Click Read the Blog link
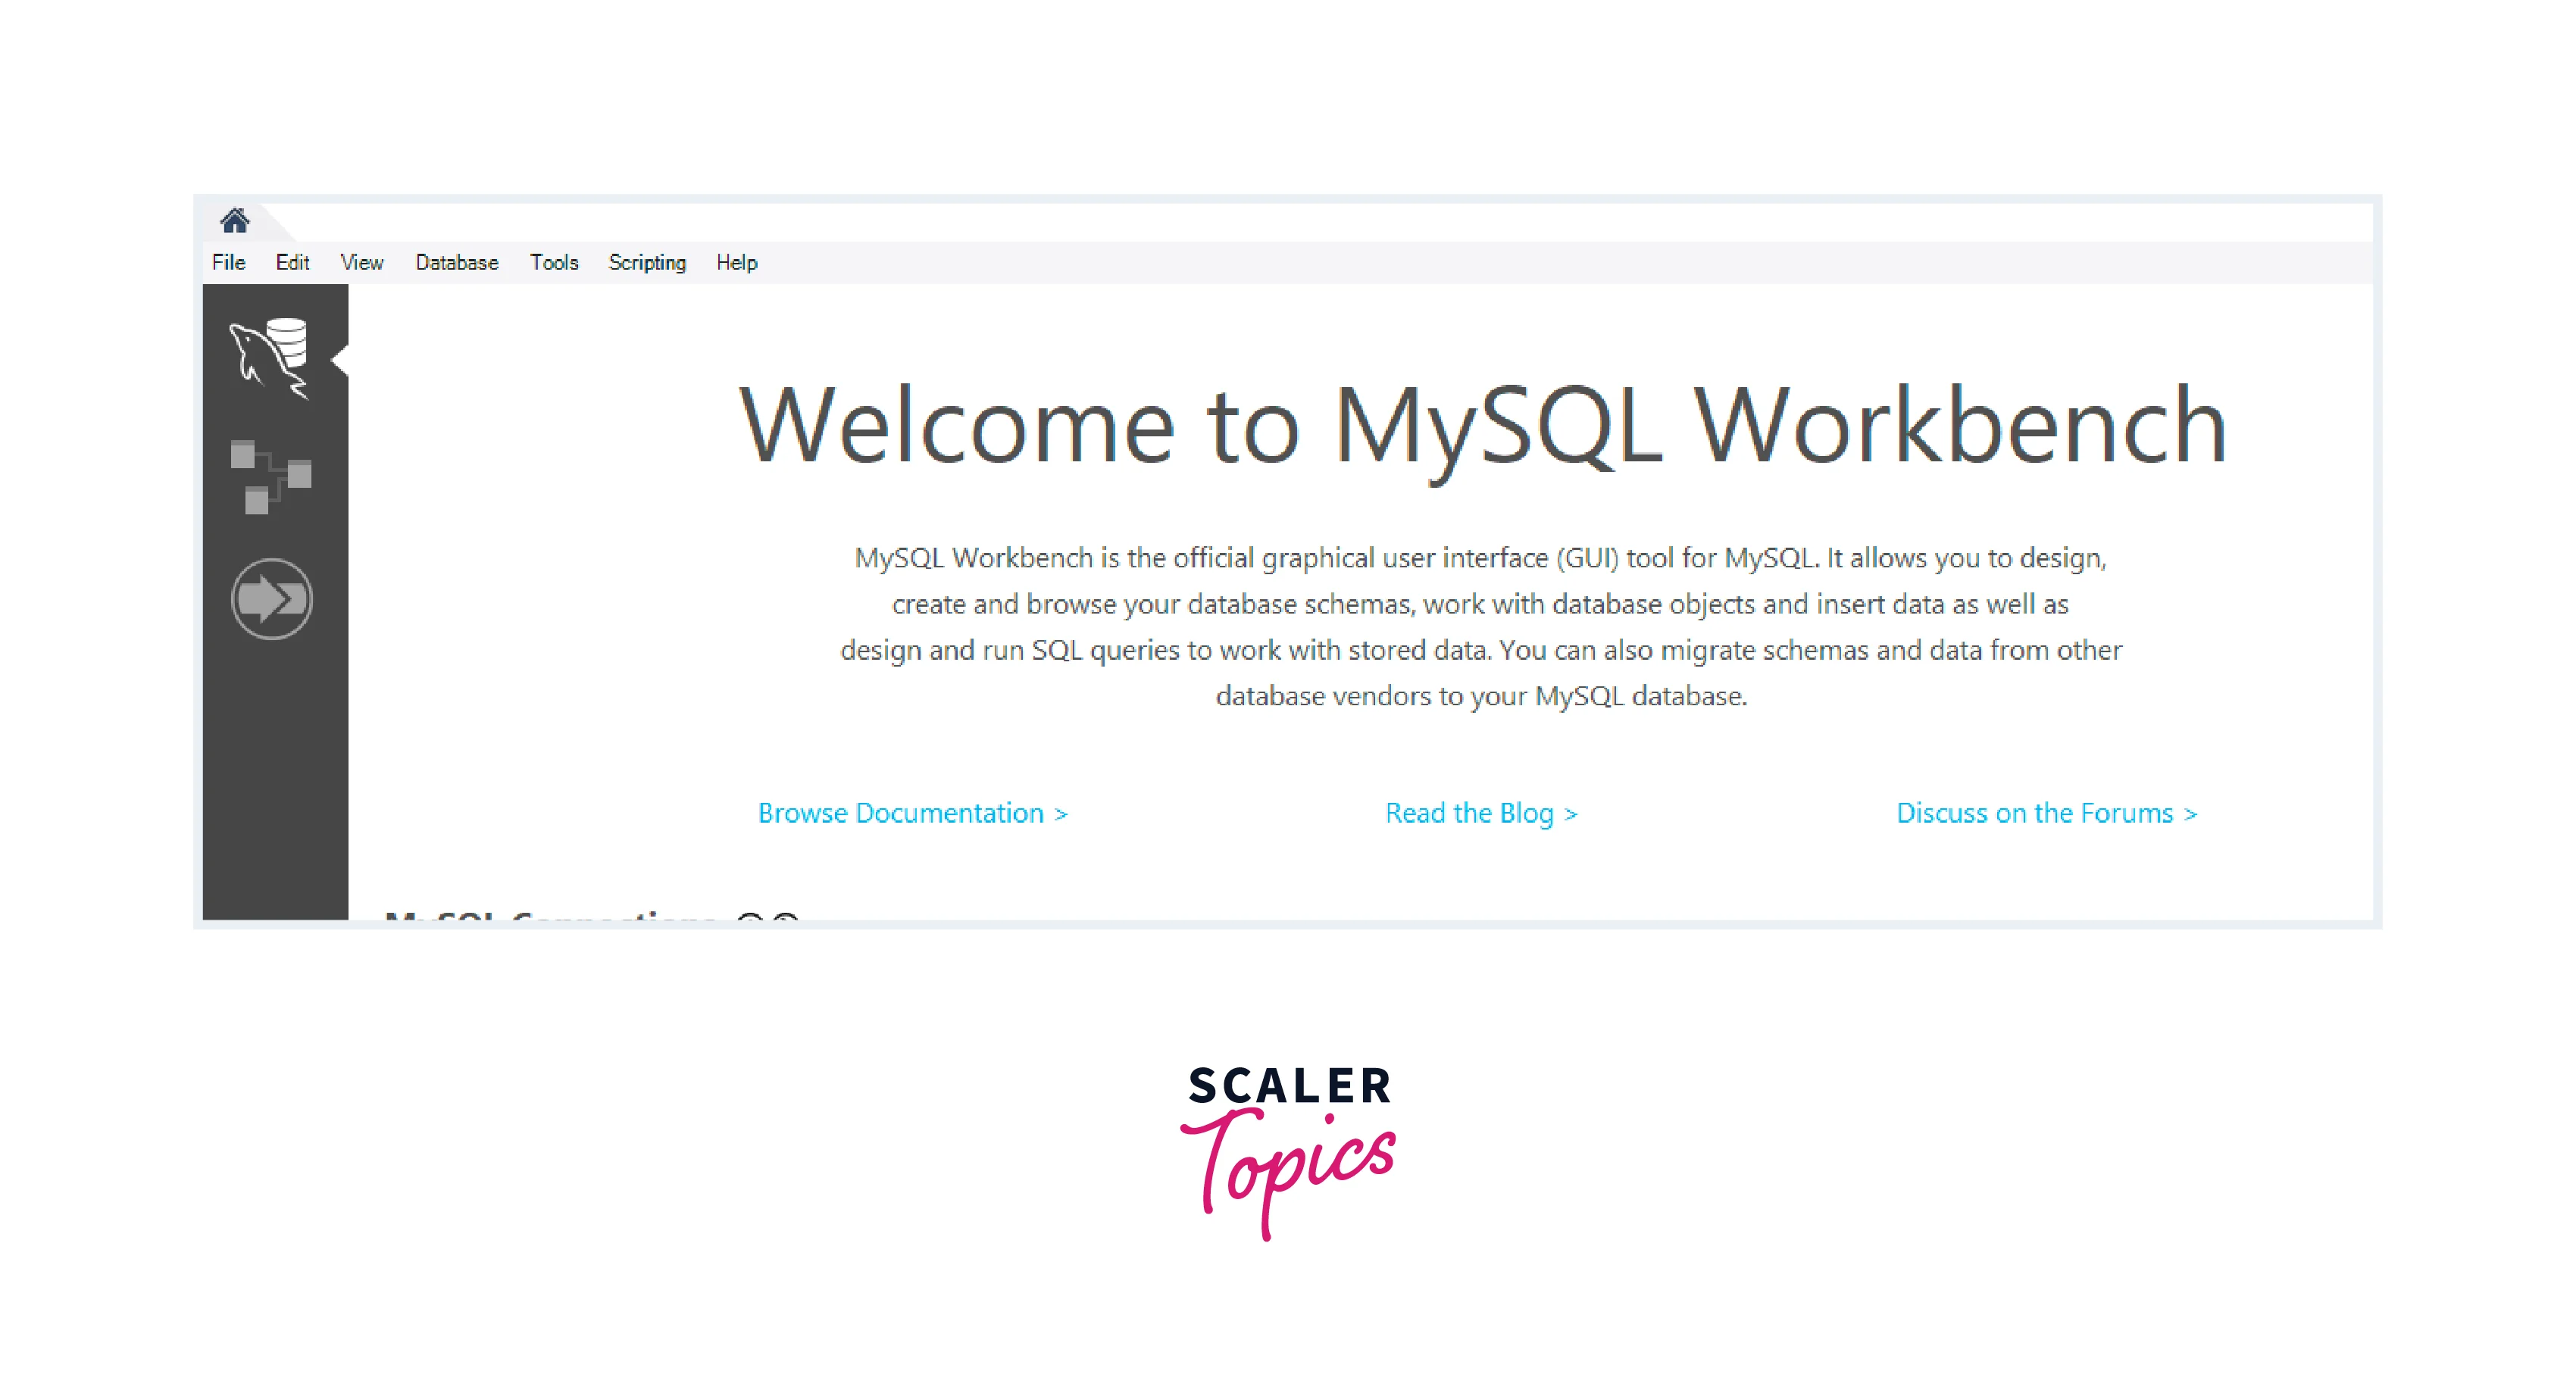Image resolution: width=2576 pixels, height=1387 pixels. click(1481, 813)
